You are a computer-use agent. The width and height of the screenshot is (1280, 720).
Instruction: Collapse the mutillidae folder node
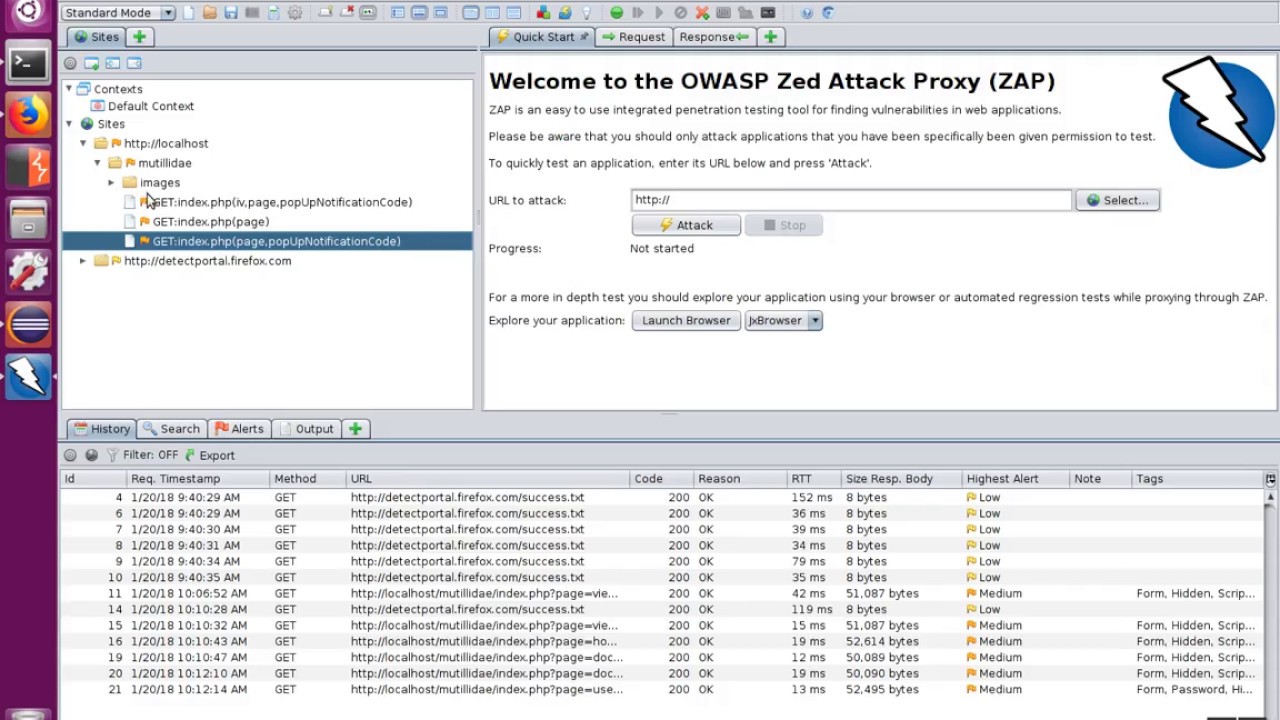(x=97, y=162)
